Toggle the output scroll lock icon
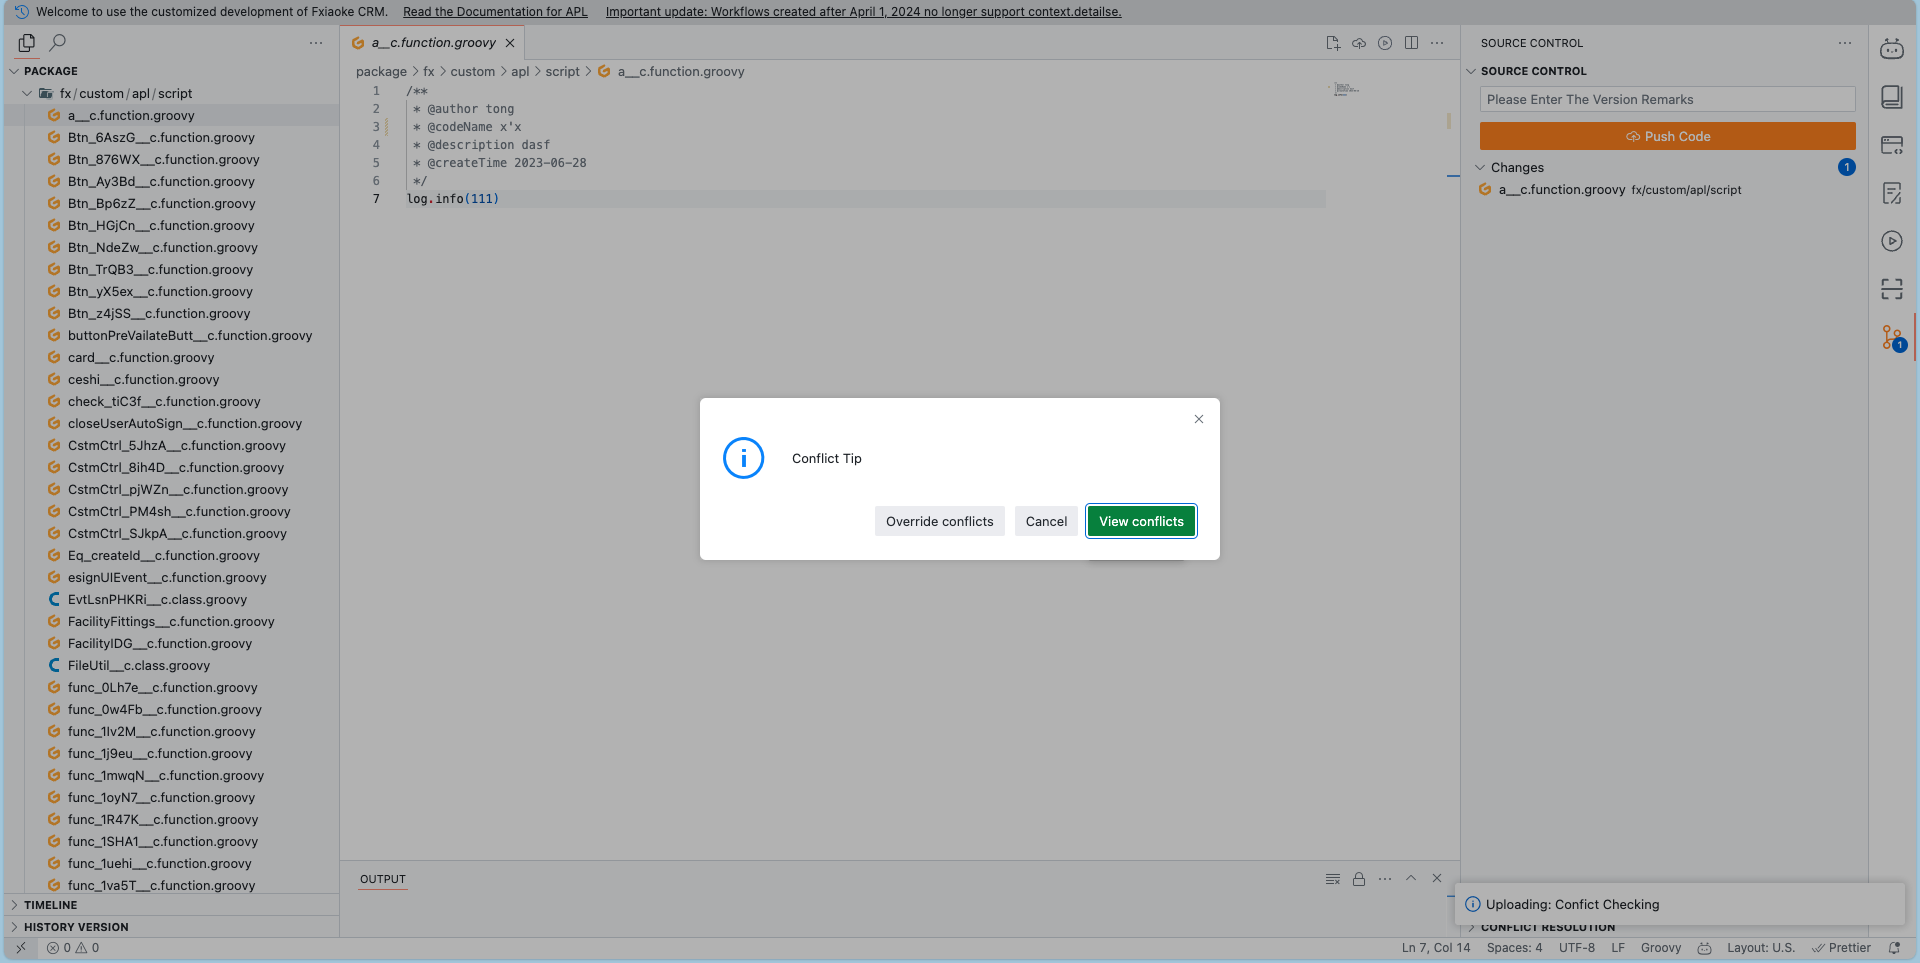Image resolution: width=1920 pixels, height=963 pixels. [x=1359, y=879]
